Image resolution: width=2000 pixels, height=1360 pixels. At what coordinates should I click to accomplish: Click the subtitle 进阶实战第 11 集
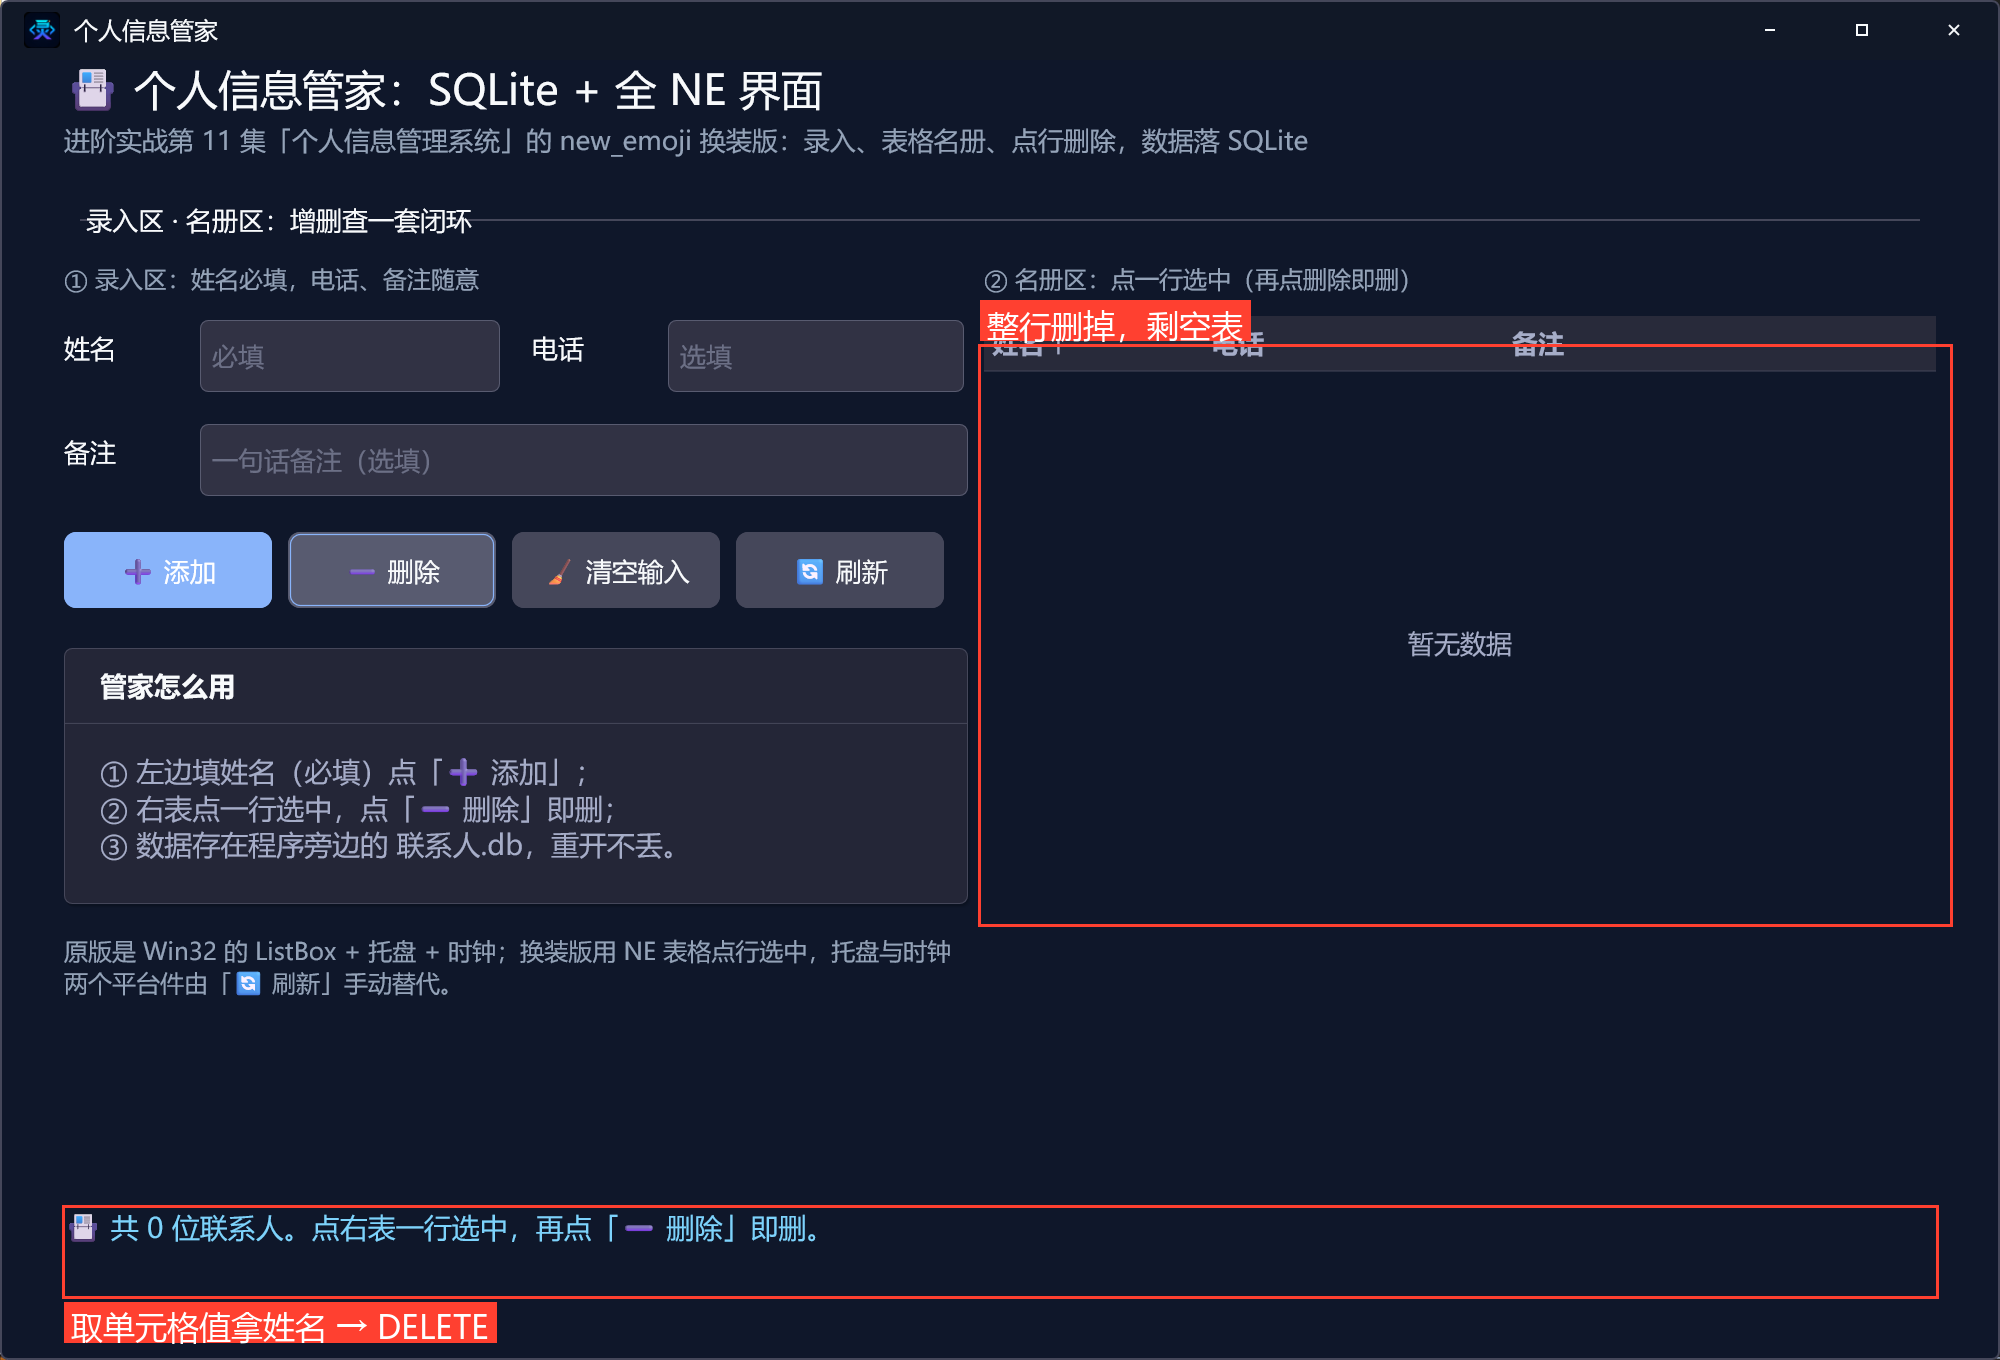pyautogui.click(x=686, y=141)
